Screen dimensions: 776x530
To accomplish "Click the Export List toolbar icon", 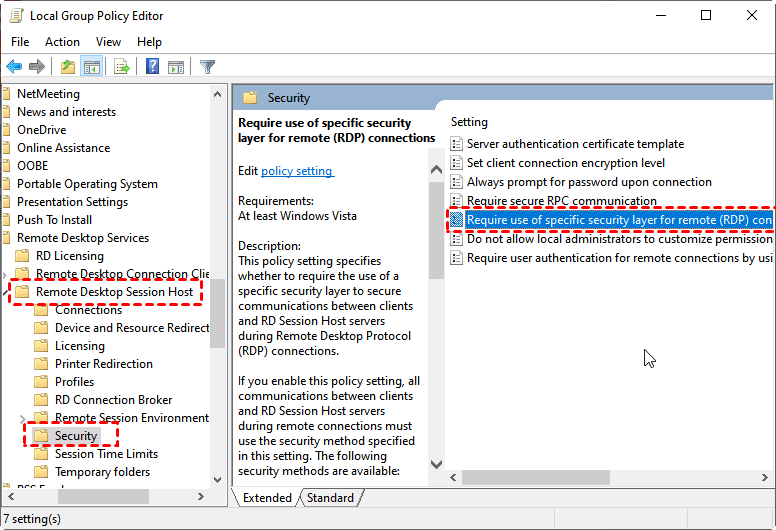I will 122,66.
